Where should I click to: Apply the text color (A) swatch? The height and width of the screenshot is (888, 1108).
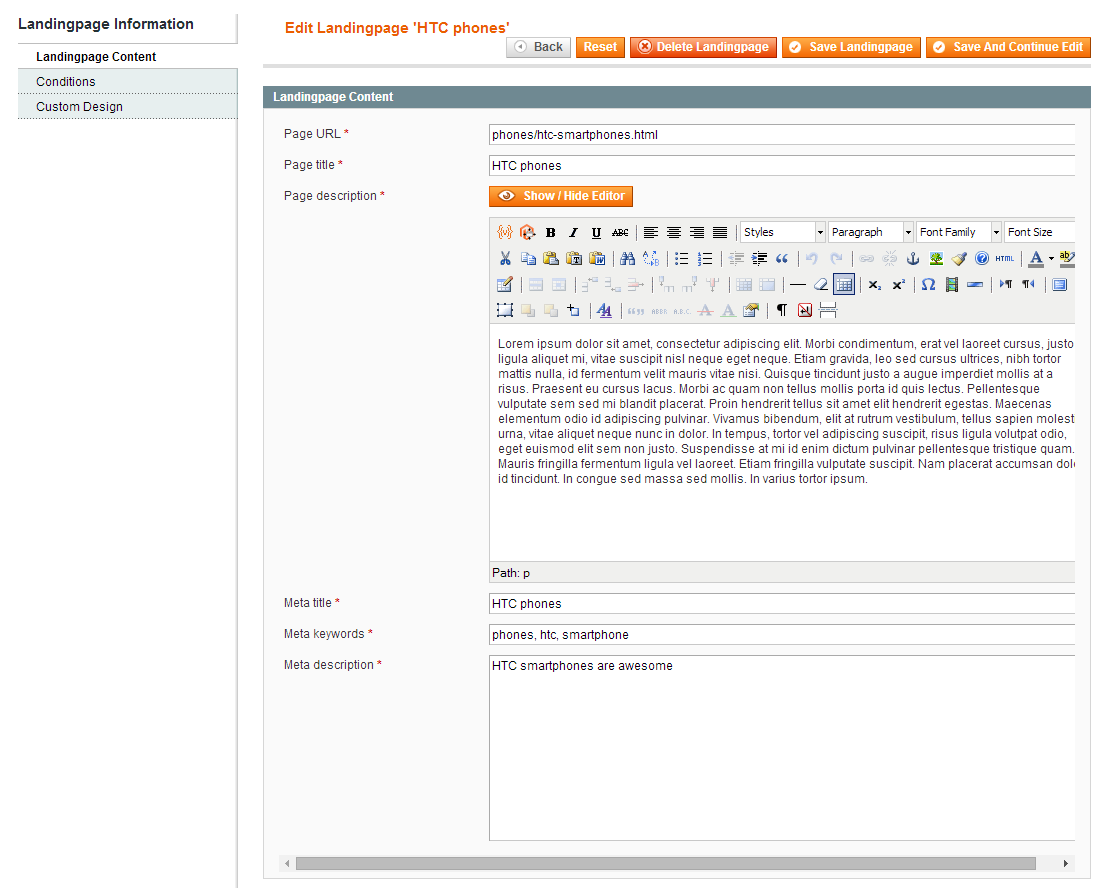pyautogui.click(x=1036, y=259)
